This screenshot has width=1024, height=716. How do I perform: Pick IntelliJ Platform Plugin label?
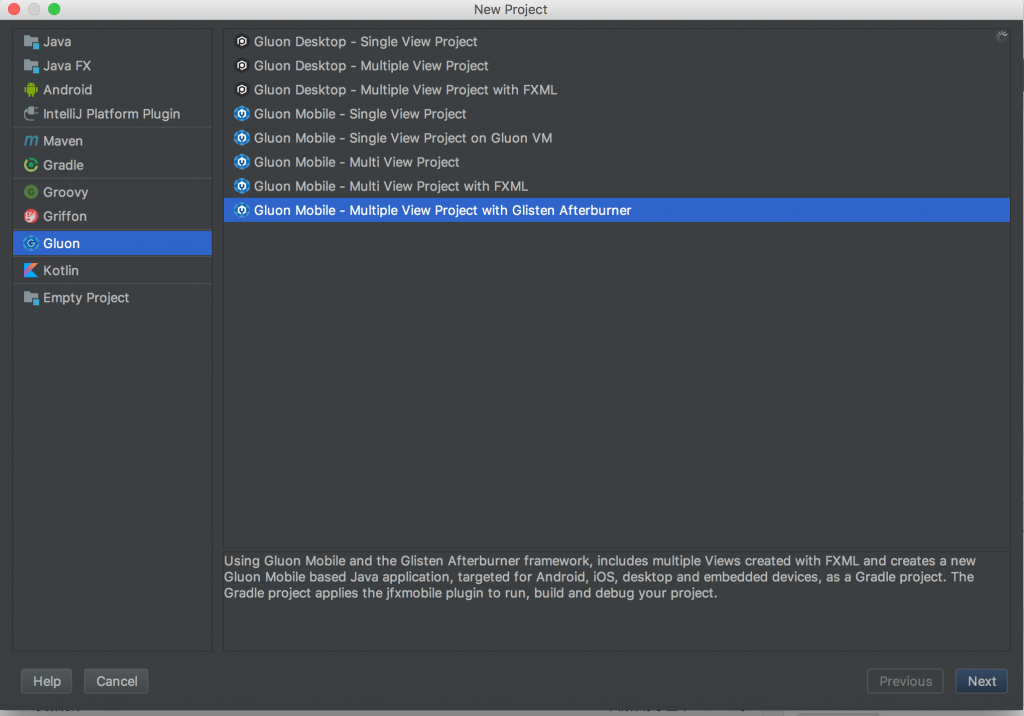[112, 114]
